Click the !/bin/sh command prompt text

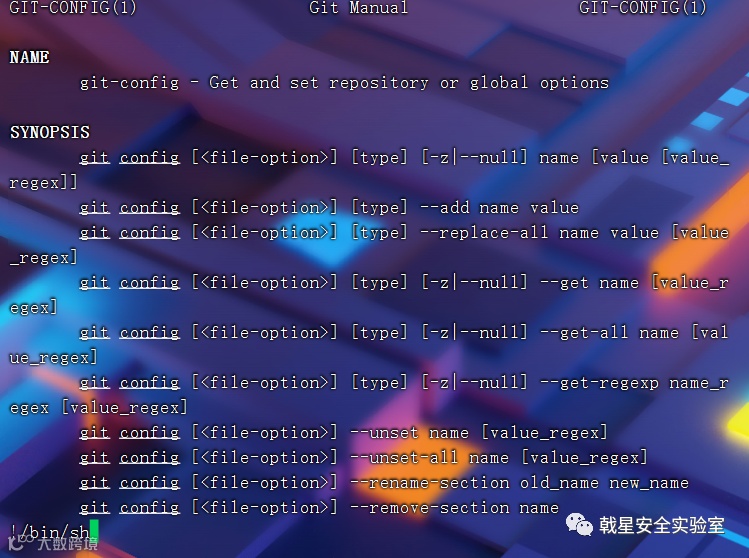click(49, 531)
